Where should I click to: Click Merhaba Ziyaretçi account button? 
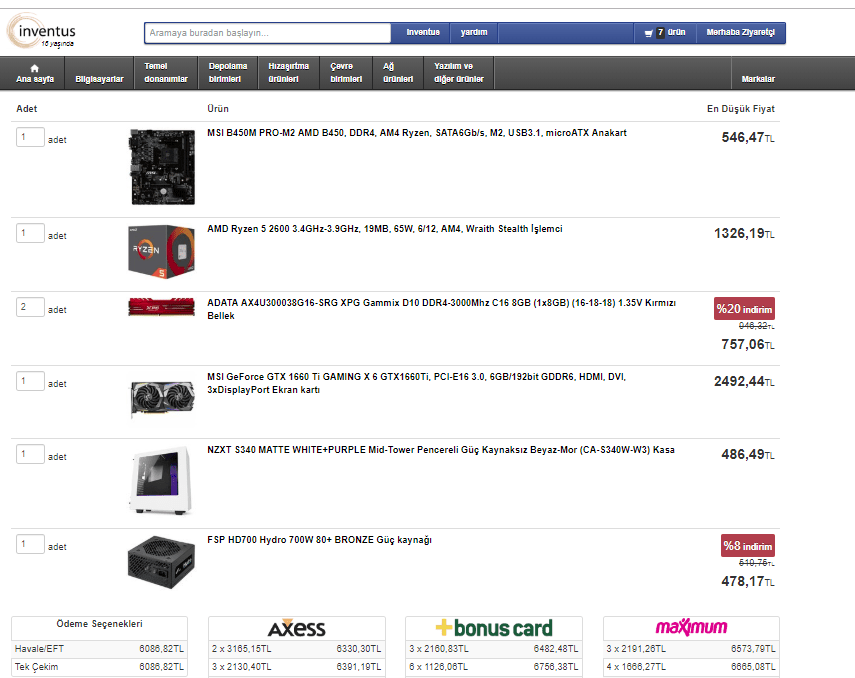740,33
